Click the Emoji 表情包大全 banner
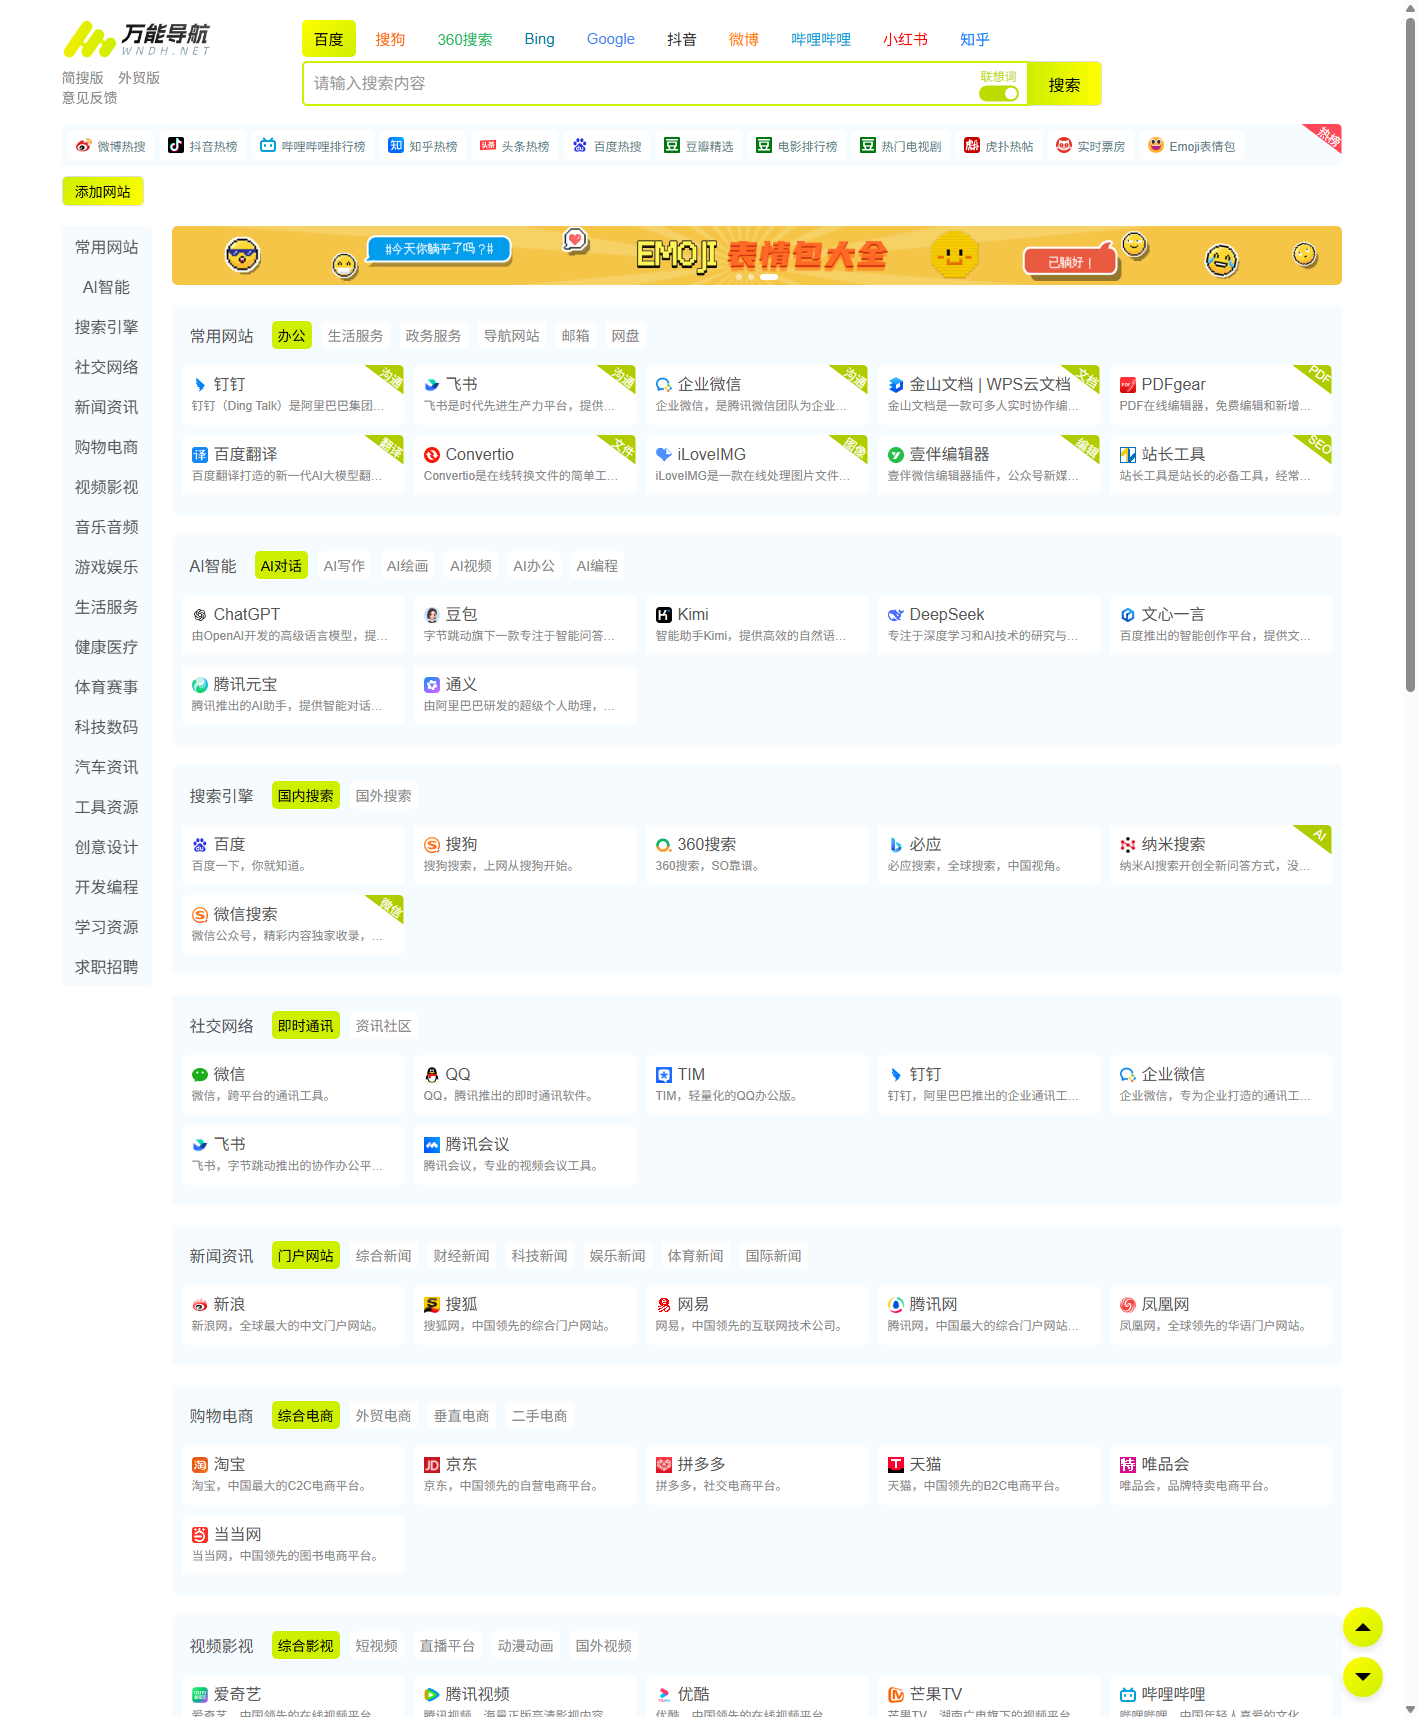 756,256
